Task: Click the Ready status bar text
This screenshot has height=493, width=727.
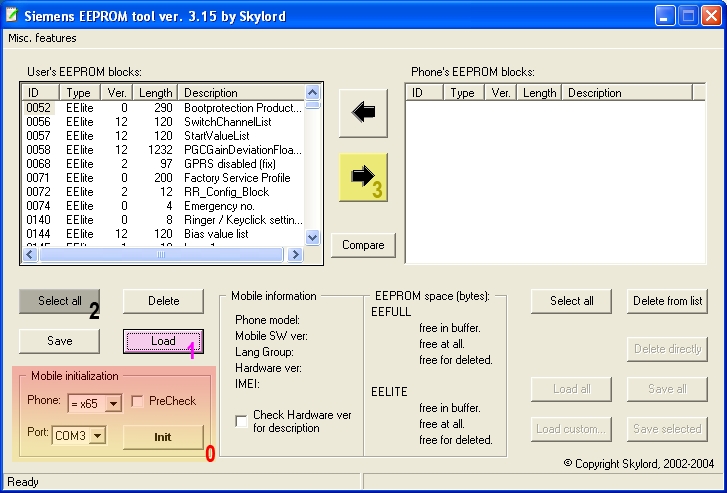Action: pos(23,482)
